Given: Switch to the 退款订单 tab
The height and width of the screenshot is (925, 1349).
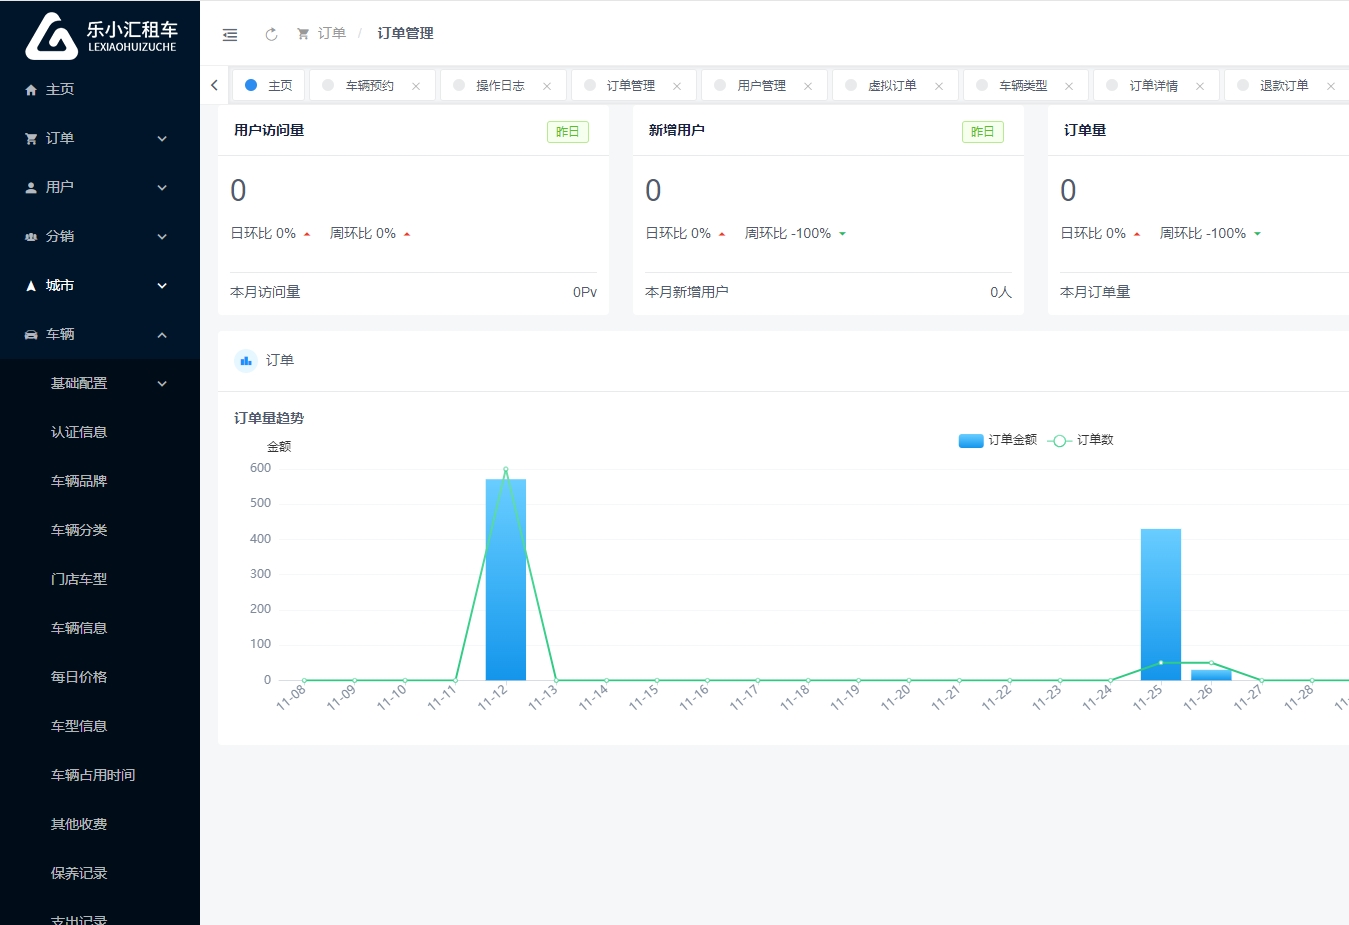Looking at the screenshot, I should coord(1284,86).
